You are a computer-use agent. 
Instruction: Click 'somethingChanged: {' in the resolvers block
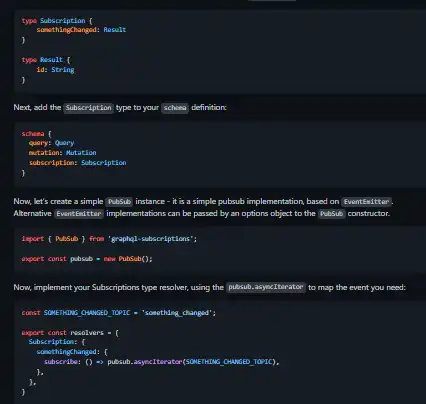click(72, 352)
